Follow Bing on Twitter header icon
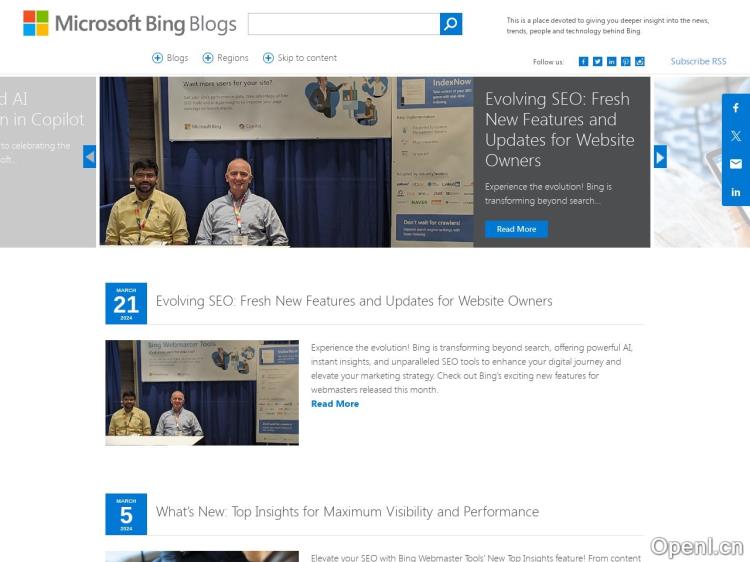The width and height of the screenshot is (750, 562). point(597,61)
